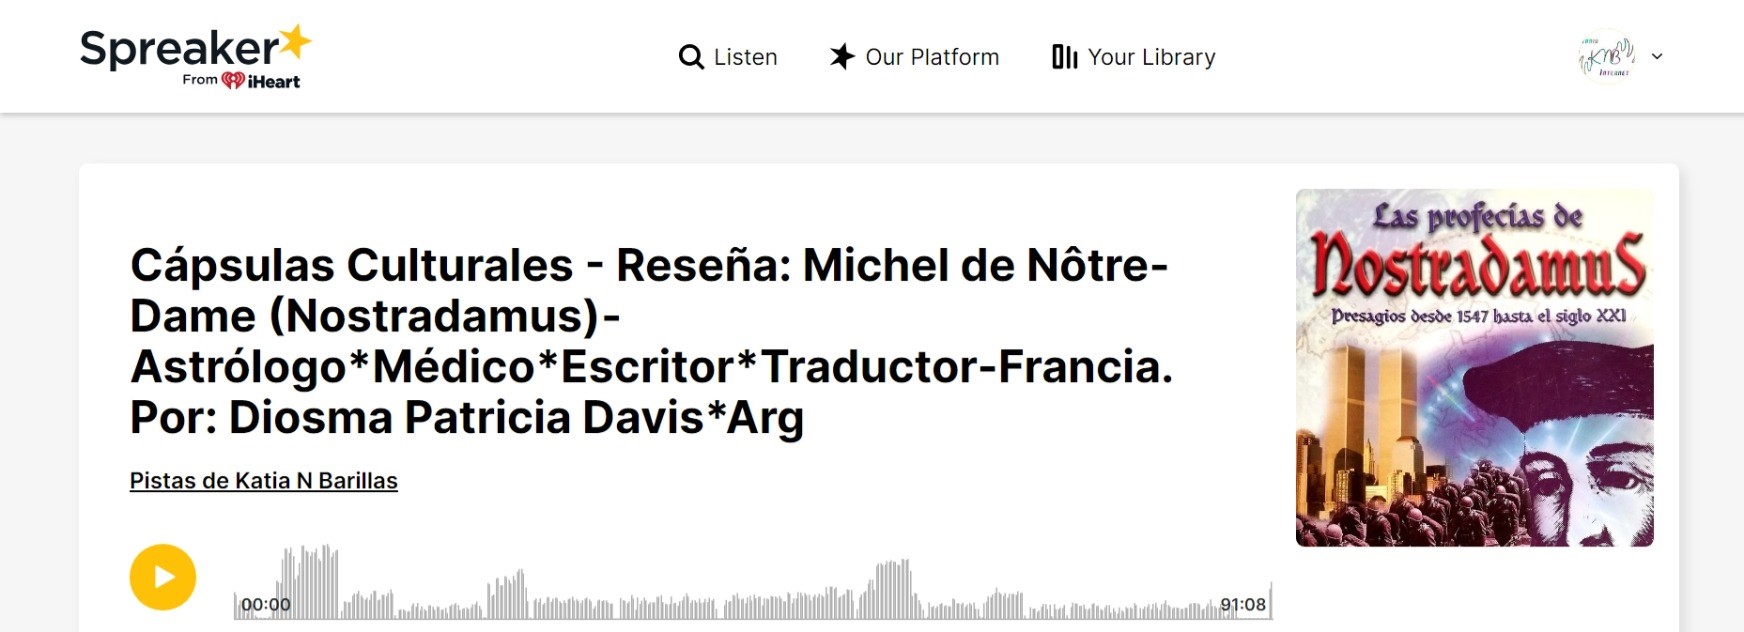Click the yellow star in the Spreaker logo
The width and height of the screenshot is (1744, 632).
tap(295, 43)
